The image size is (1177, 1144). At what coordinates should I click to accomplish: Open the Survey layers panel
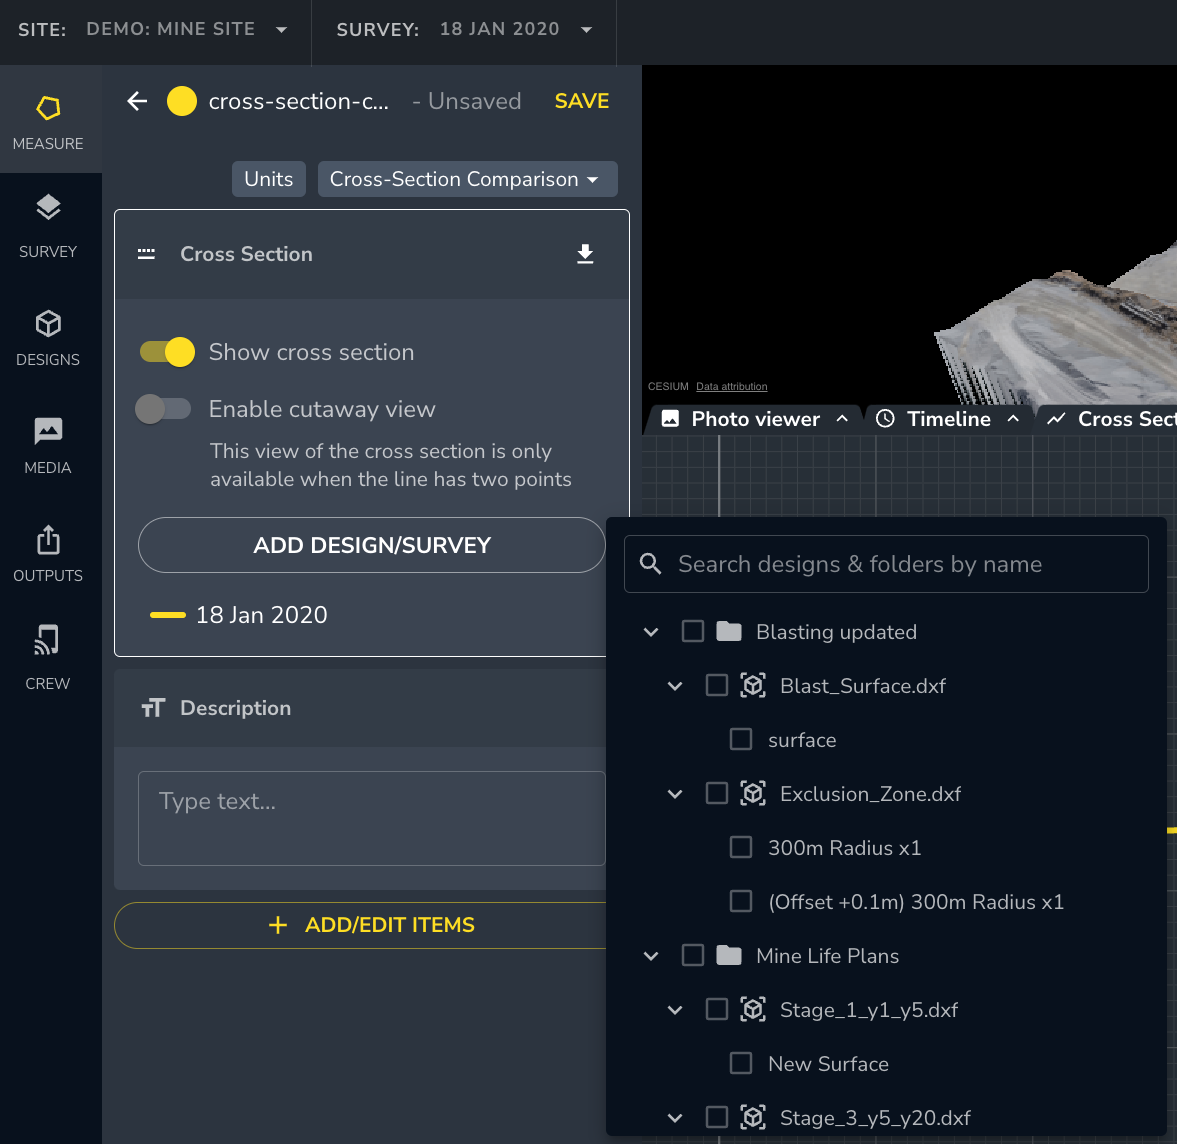point(48,227)
